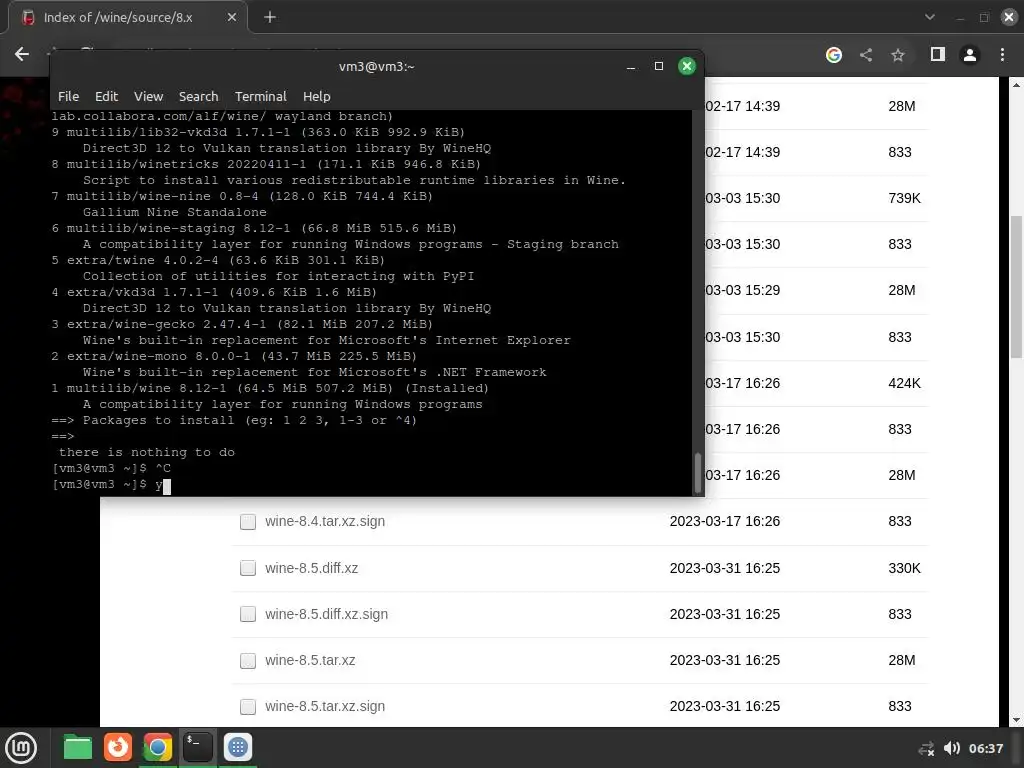Maximize the vm3@vm3 terminal window
Viewport: 1024px width, 768px height.
click(659, 66)
